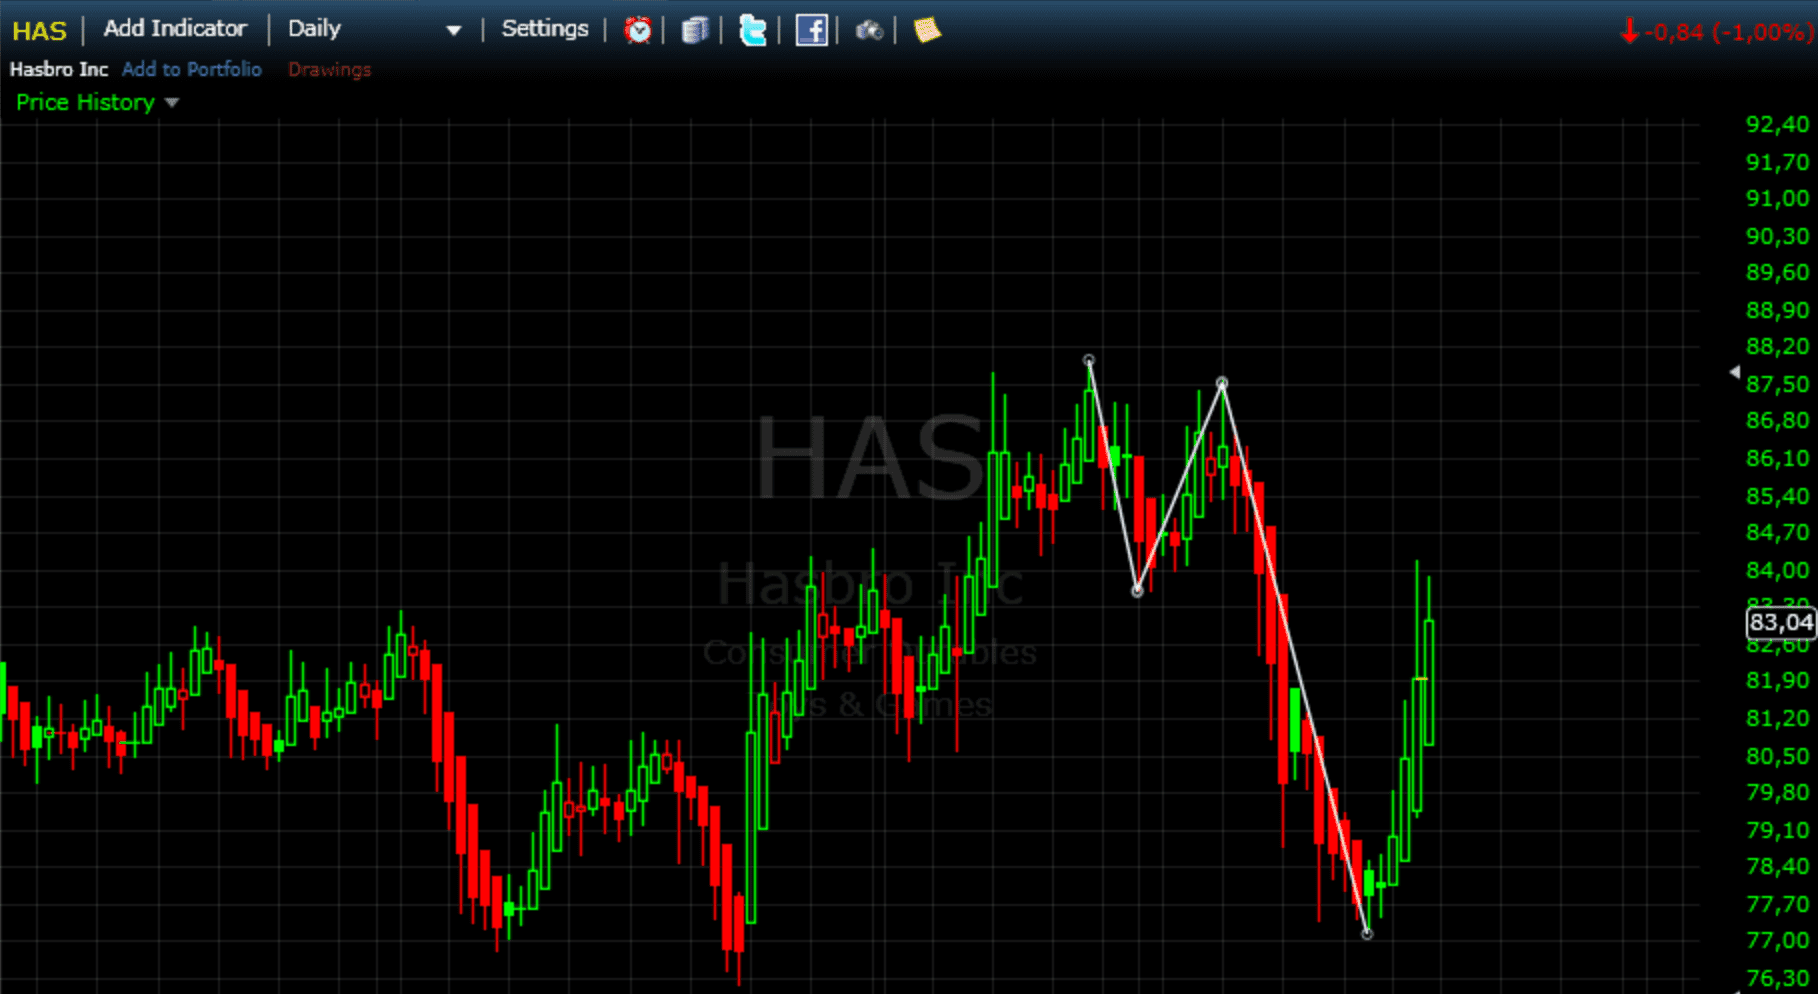1818x994 pixels.
Task: Click Add to Portfolio link
Action: click(192, 69)
